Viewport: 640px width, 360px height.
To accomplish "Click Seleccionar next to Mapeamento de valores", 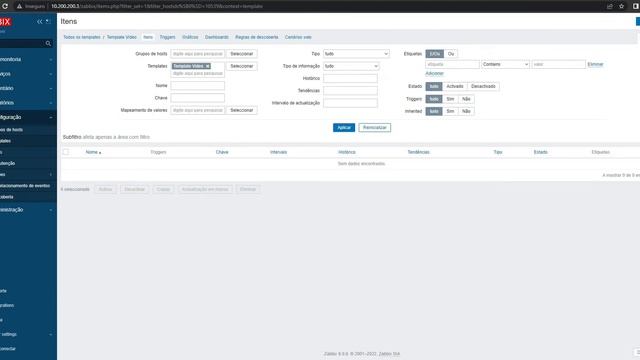I will click(242, 111).
